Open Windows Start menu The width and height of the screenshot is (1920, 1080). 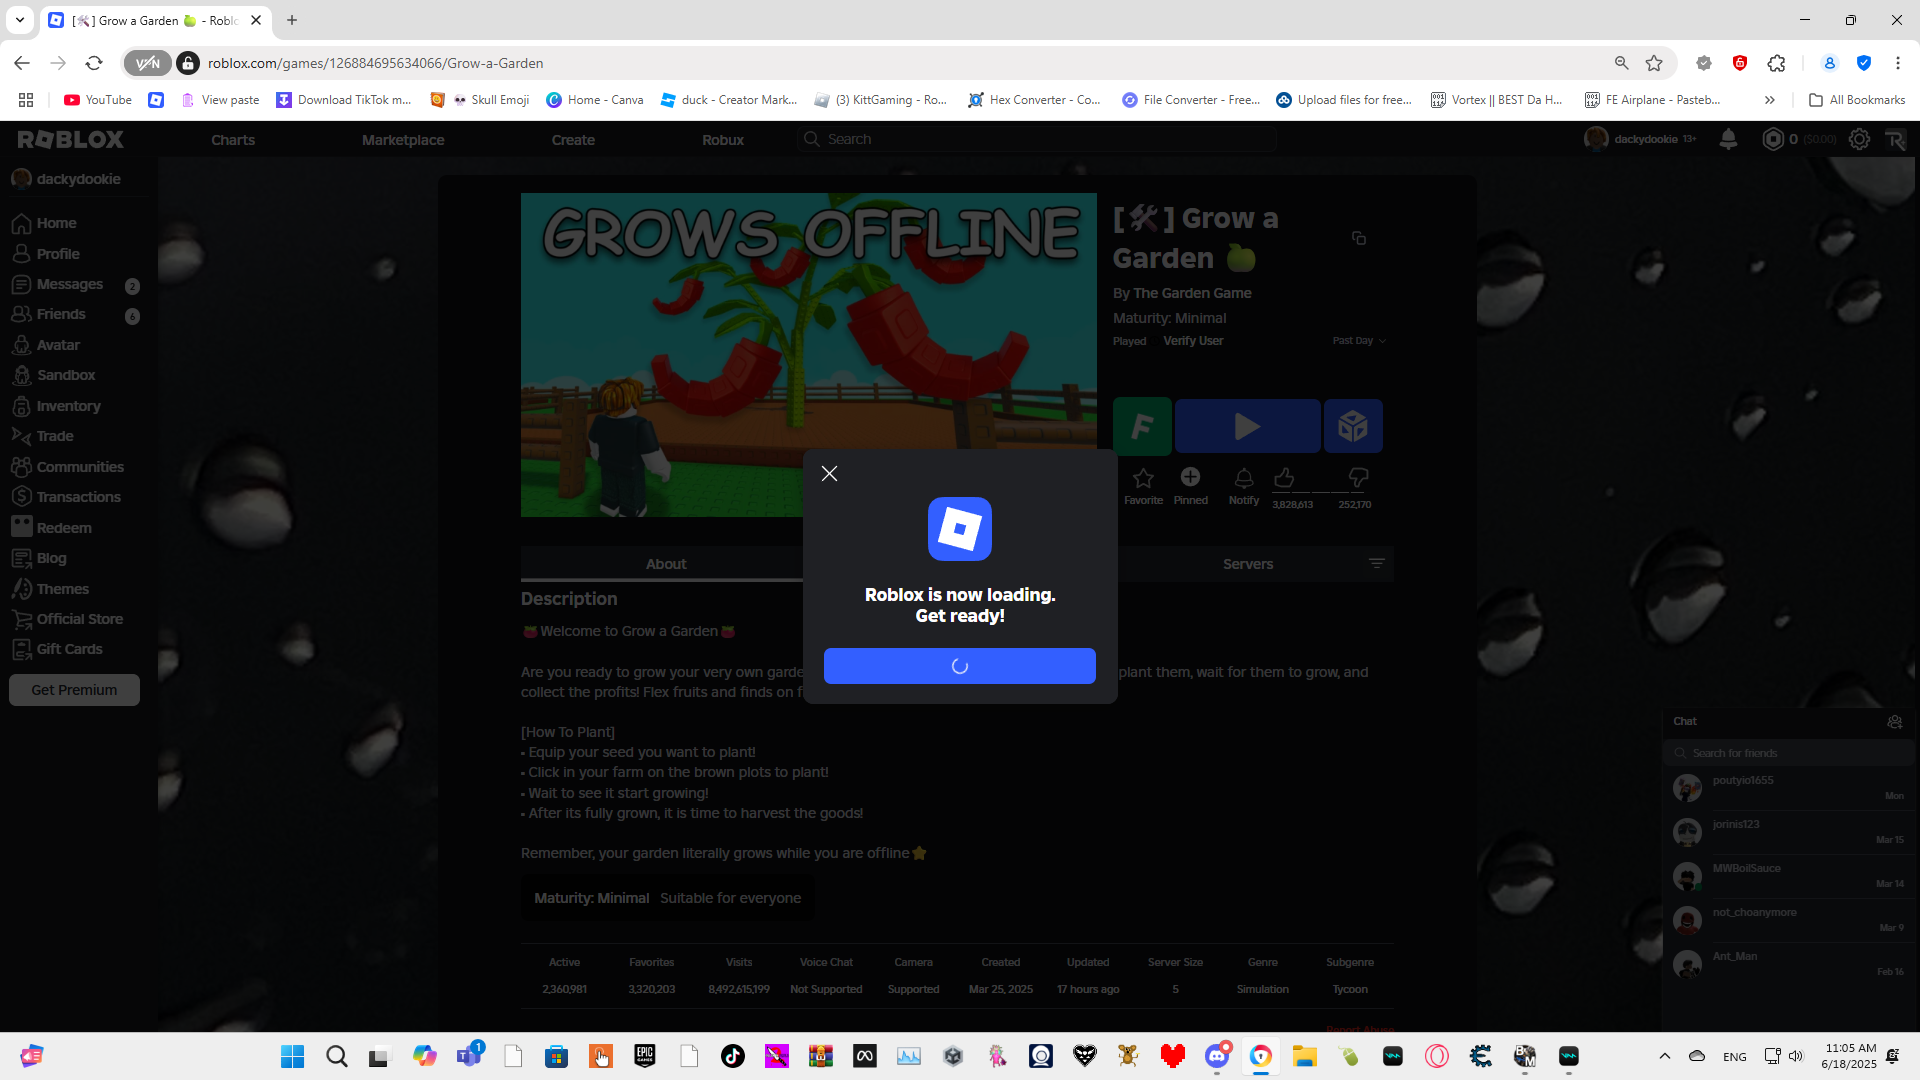[x=292, y=1056]
